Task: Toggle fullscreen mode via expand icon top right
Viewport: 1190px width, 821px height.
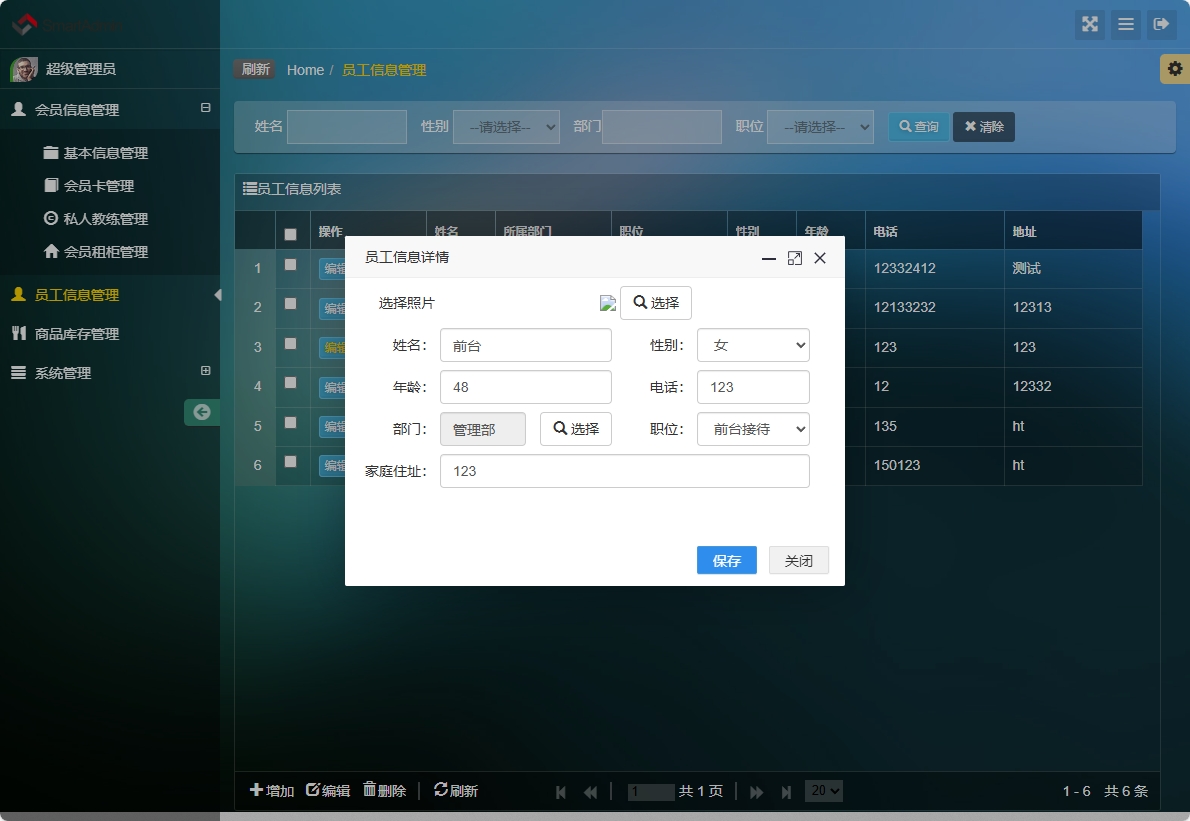Action: (x=1090, y=25)
